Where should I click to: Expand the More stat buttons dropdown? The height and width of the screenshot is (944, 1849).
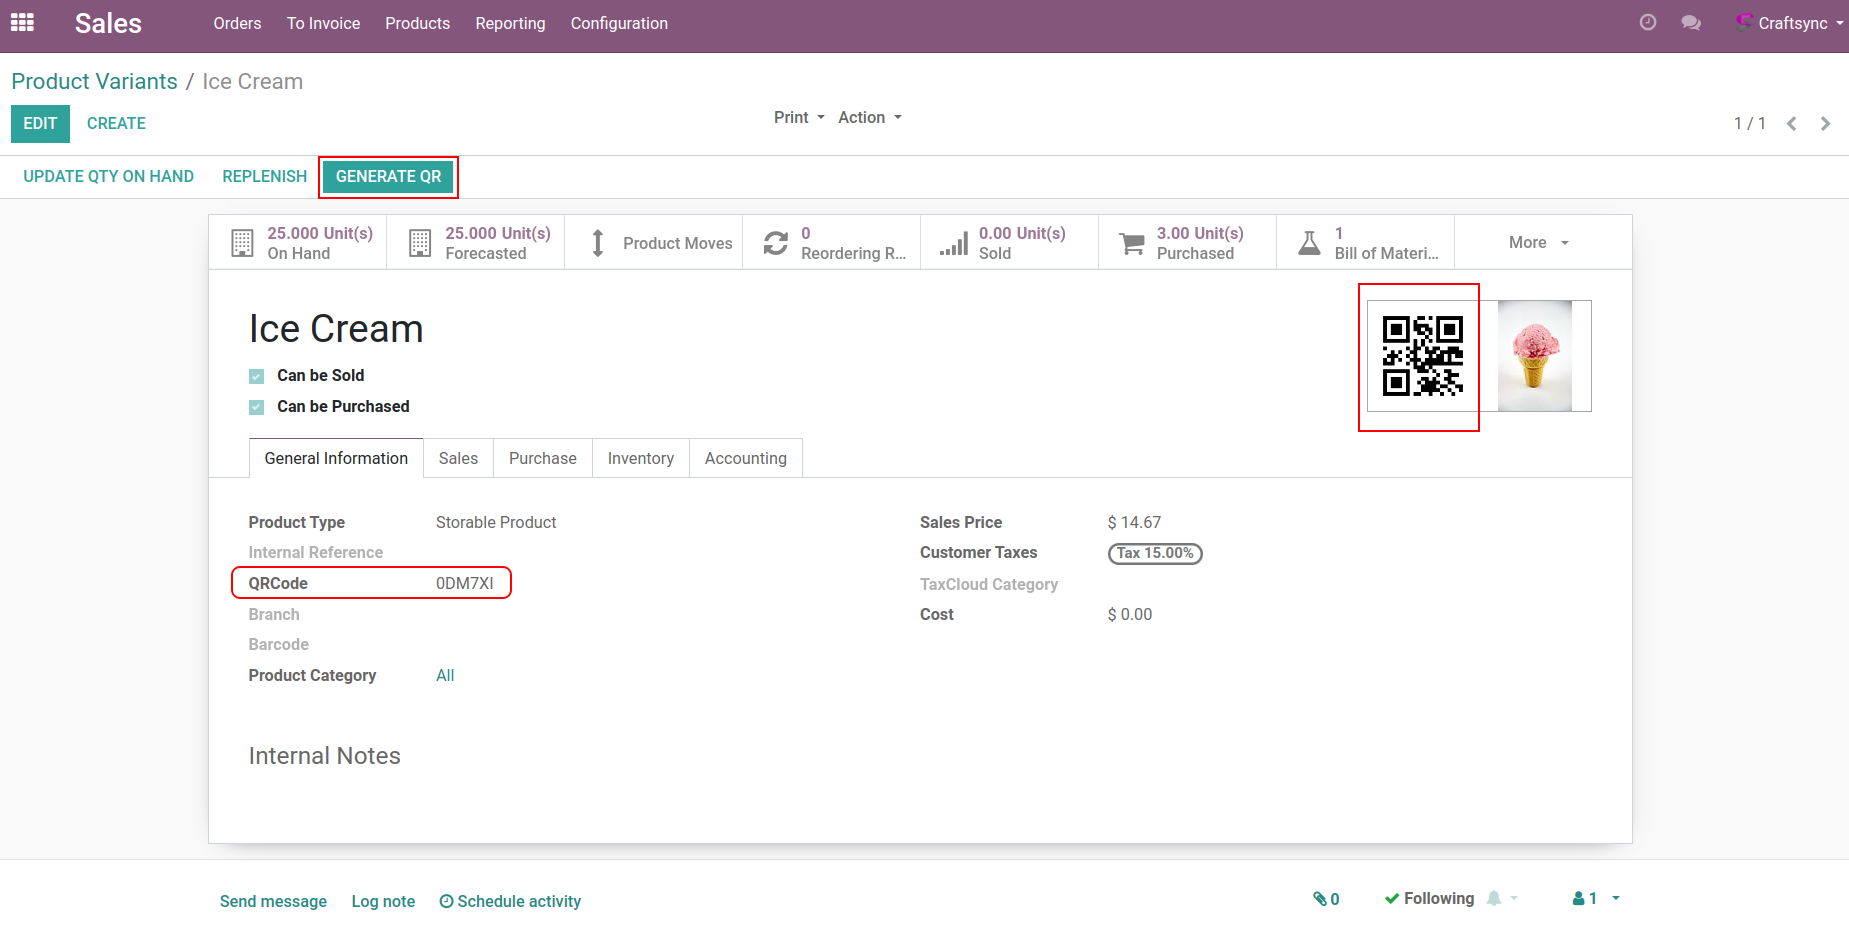[x=1538, y=243]
